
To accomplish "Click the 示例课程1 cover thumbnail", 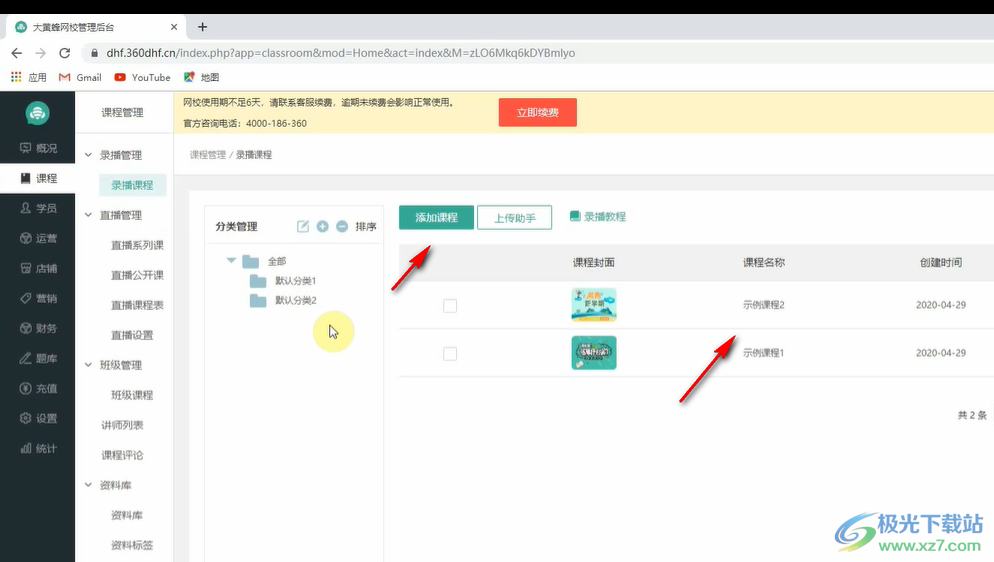I will [593, 353].
